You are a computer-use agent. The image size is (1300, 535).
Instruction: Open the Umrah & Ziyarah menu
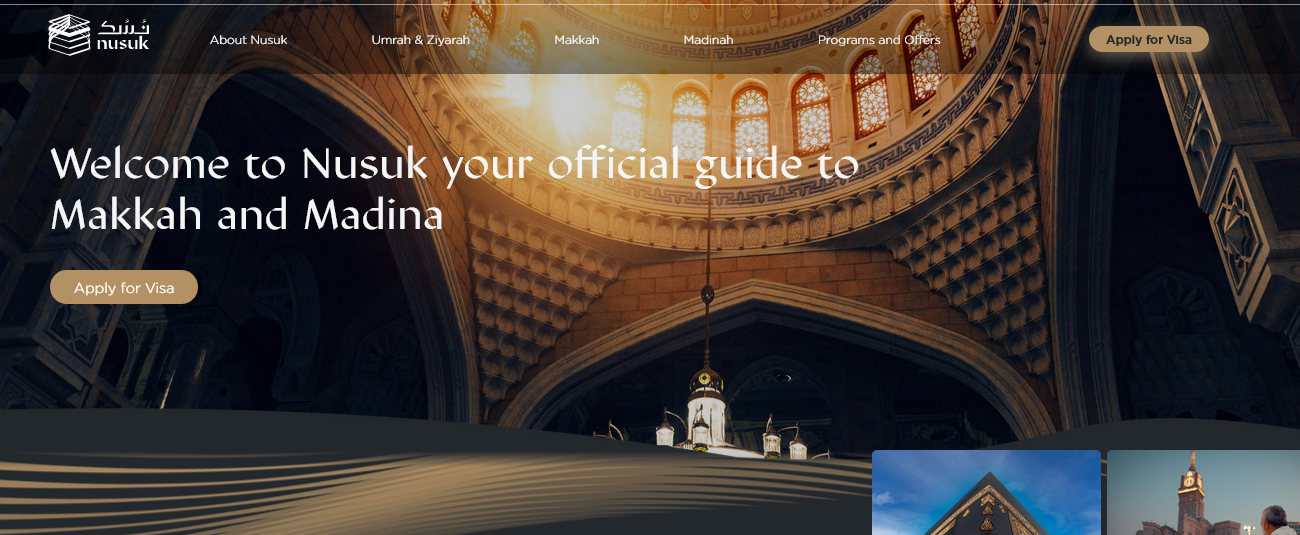[420, 40]
